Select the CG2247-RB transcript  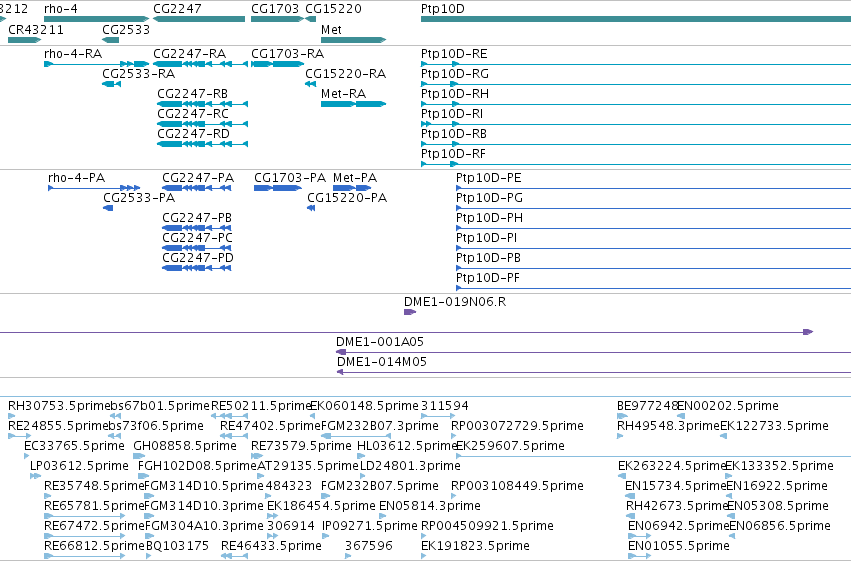point(202,104)
